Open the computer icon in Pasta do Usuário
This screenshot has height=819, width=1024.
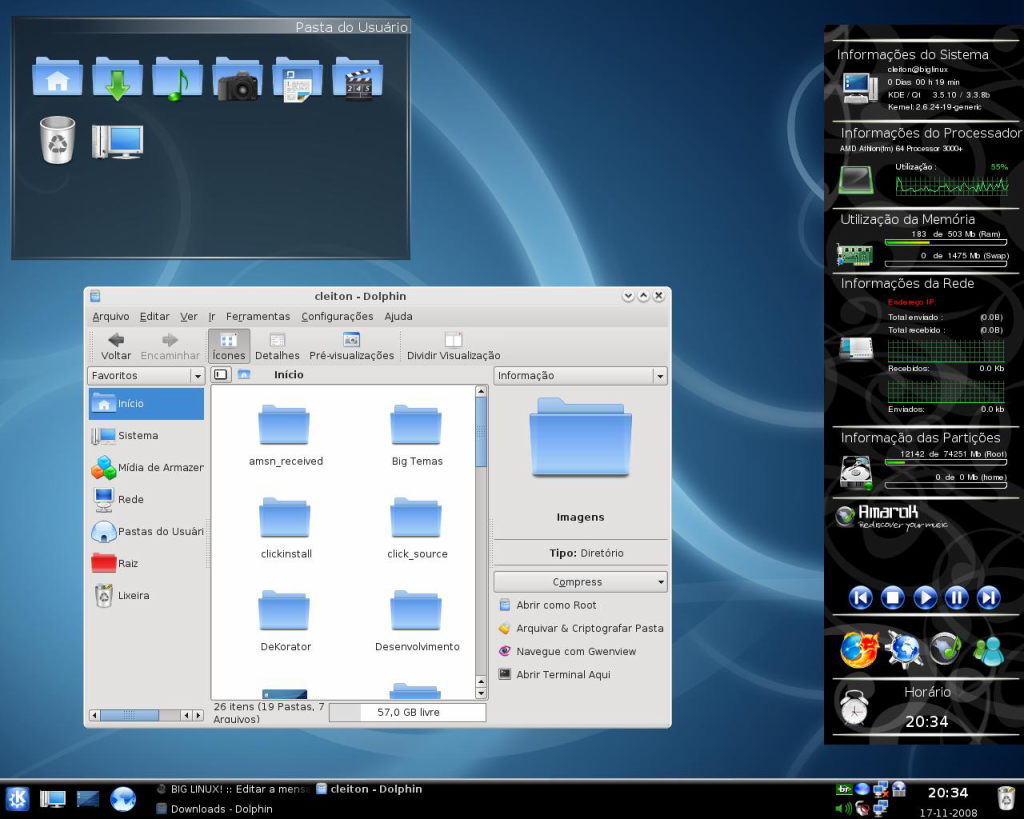point(118,141)
